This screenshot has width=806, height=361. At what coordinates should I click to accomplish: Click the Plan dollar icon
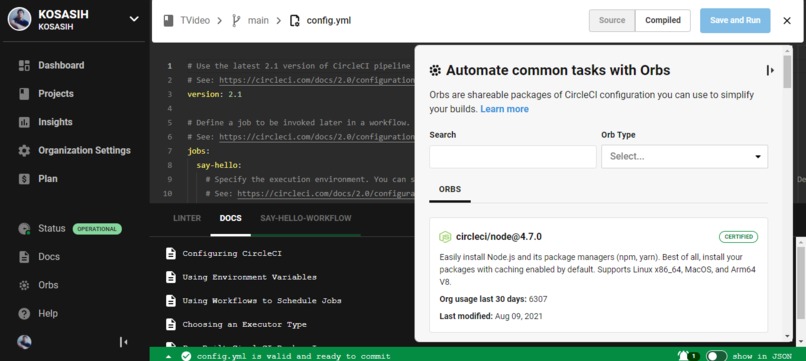pyautogui.click(x=24, y=179)
